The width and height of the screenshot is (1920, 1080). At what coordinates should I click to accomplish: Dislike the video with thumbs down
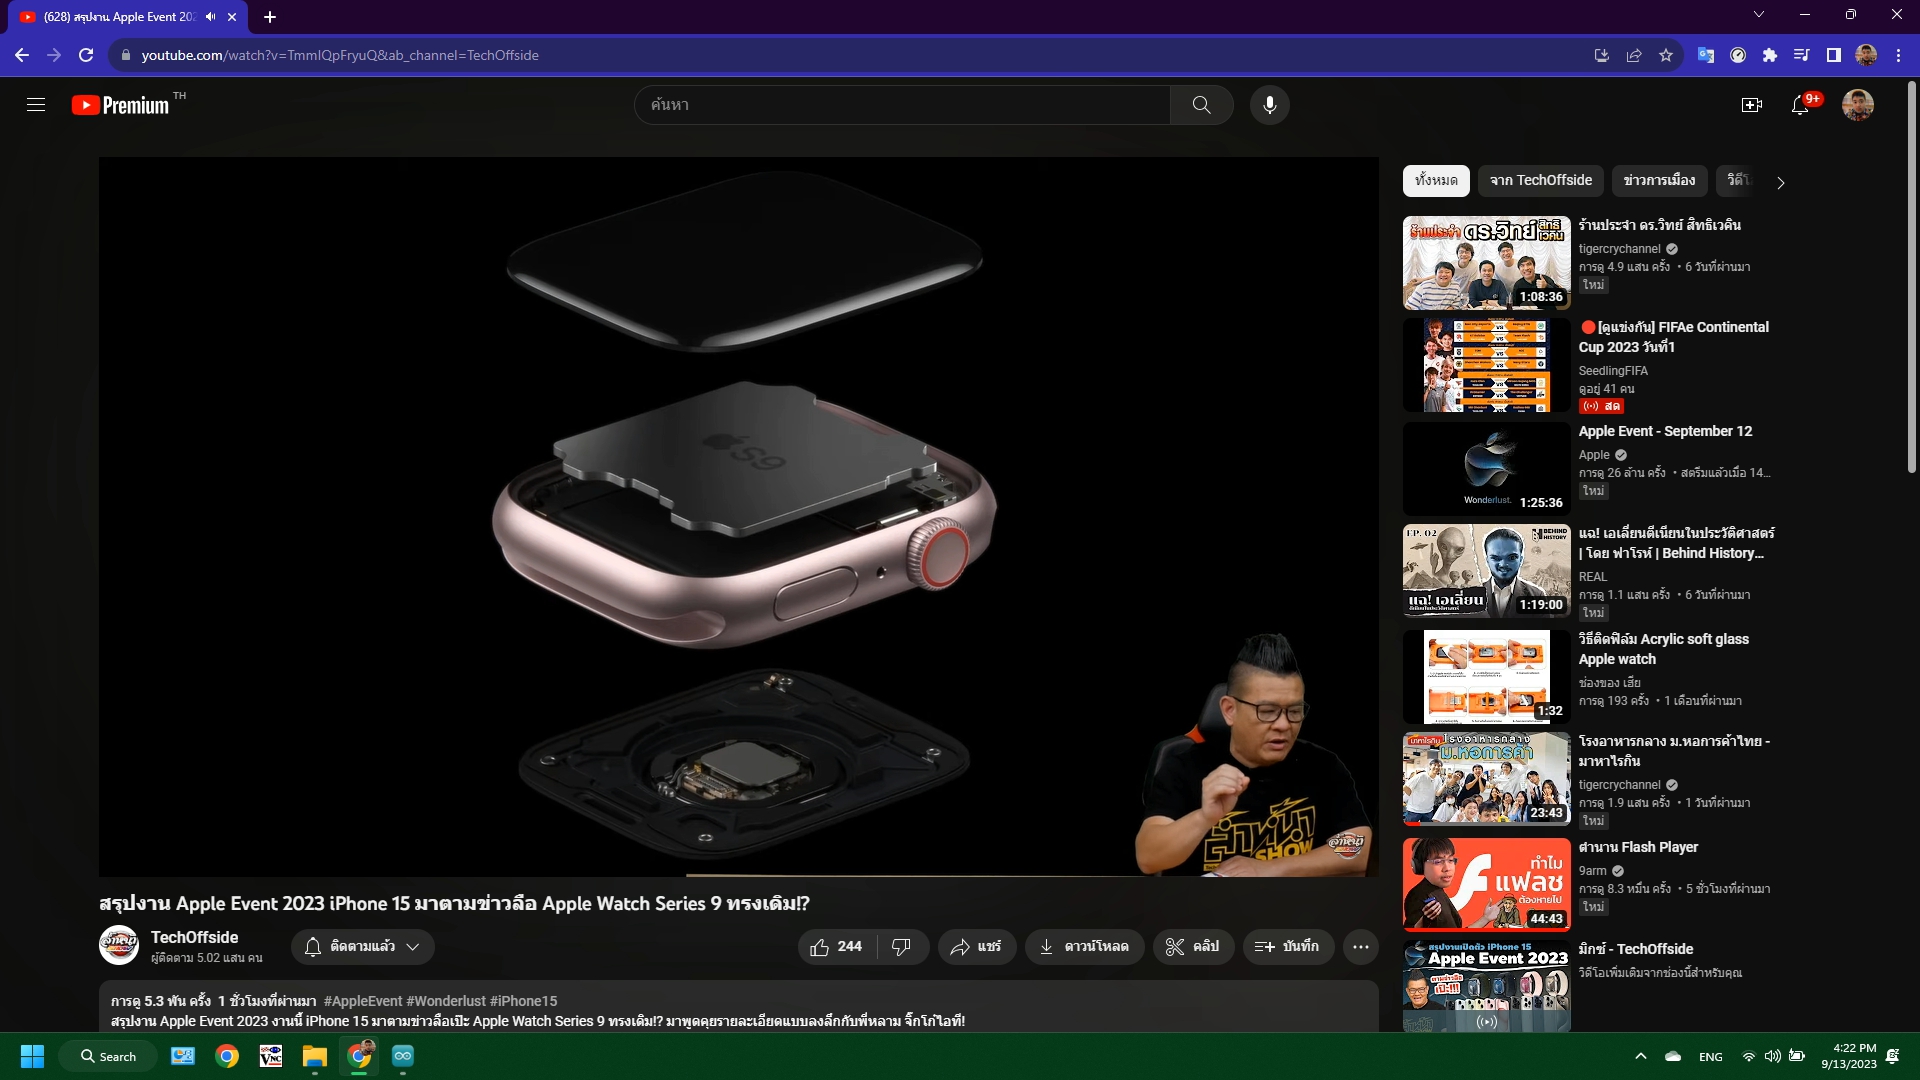coord(901,946)
